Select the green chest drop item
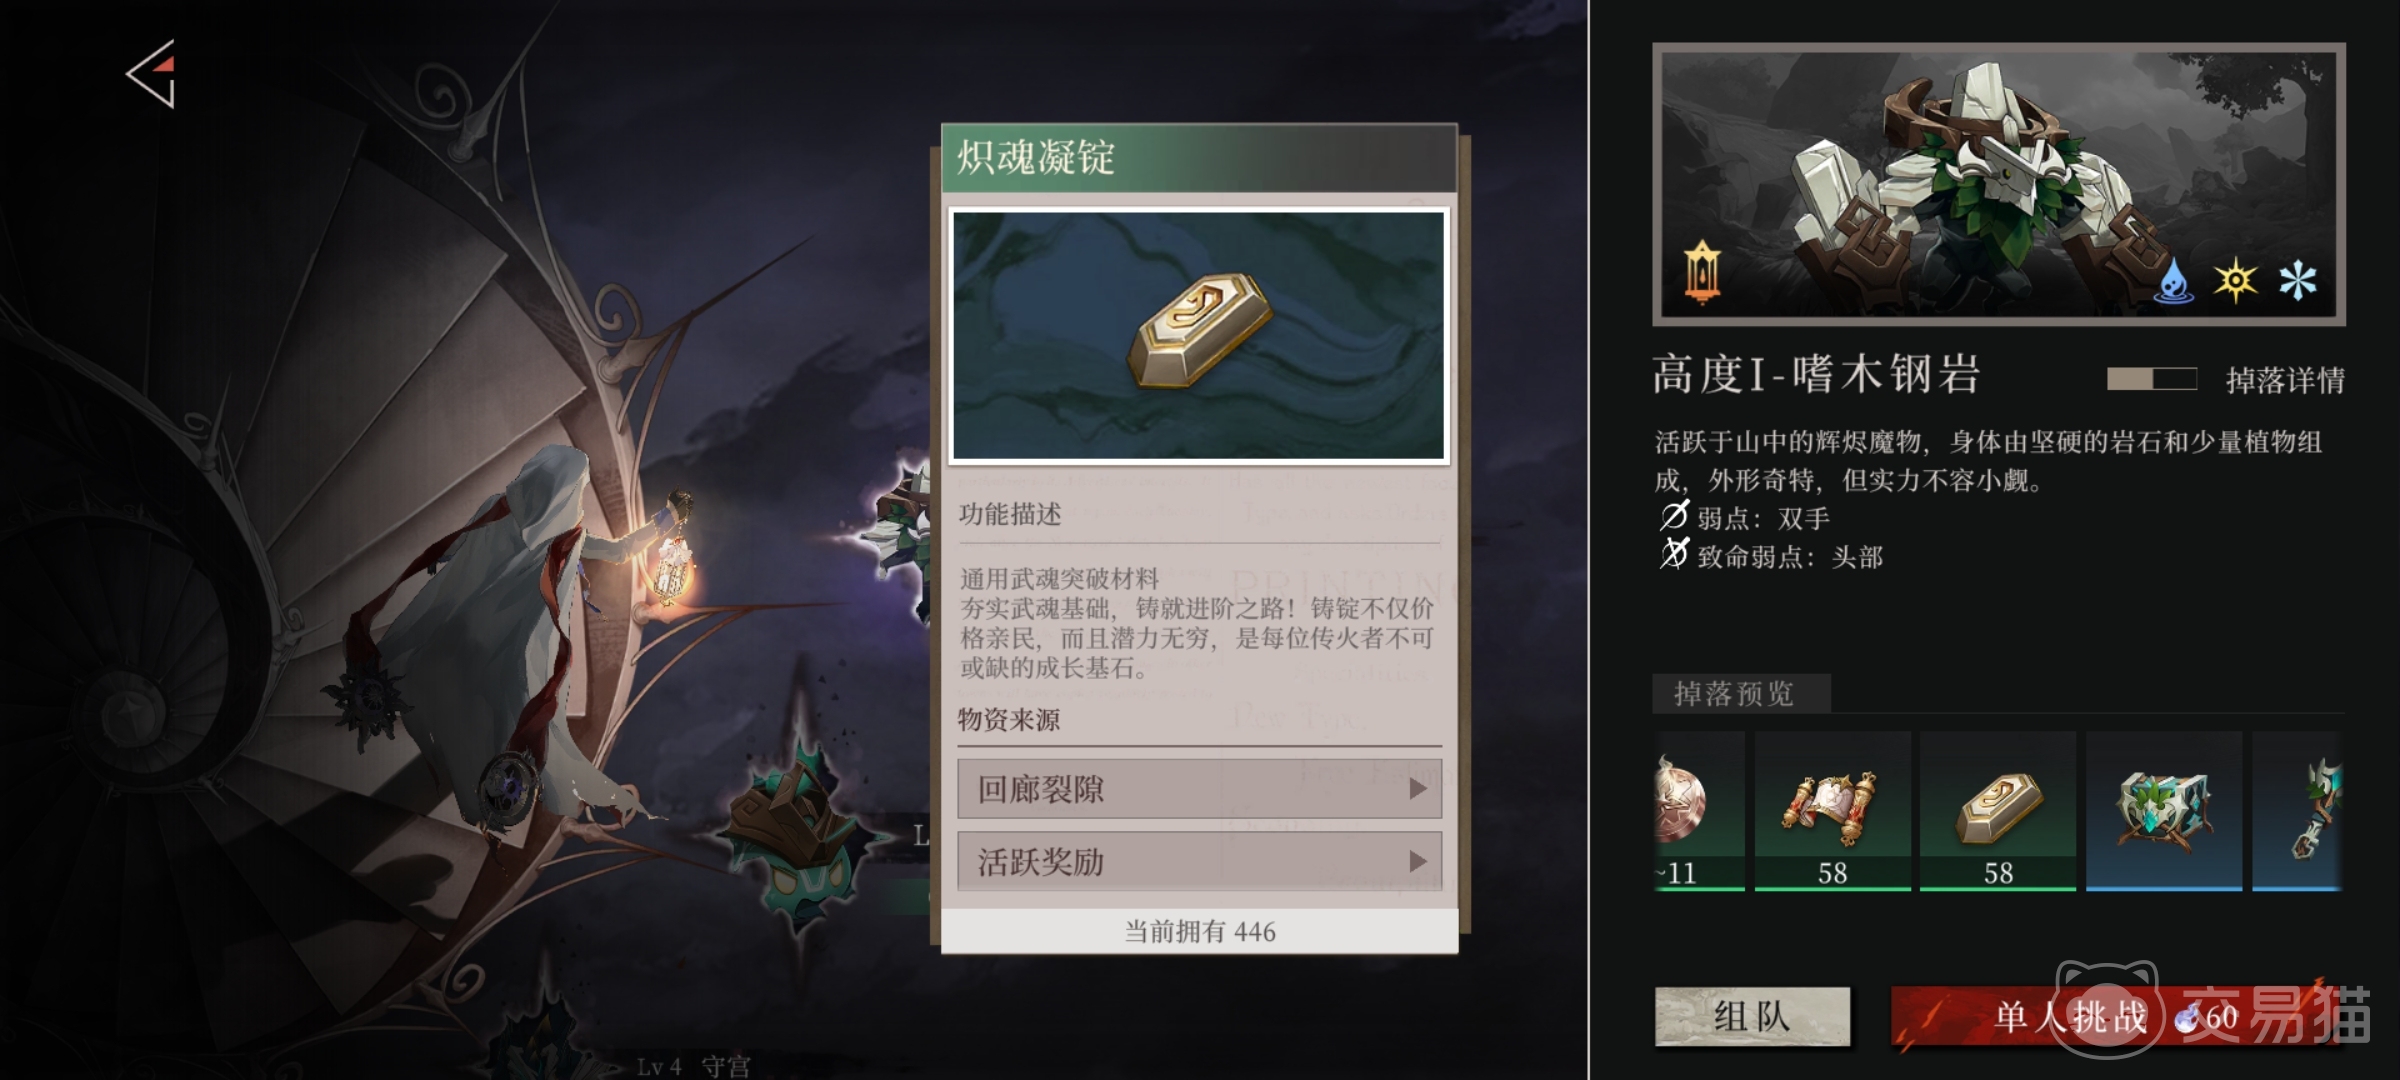The height and width of the screenshot is (1080, 2400). pyautogui.click(x=2164, y=811)
